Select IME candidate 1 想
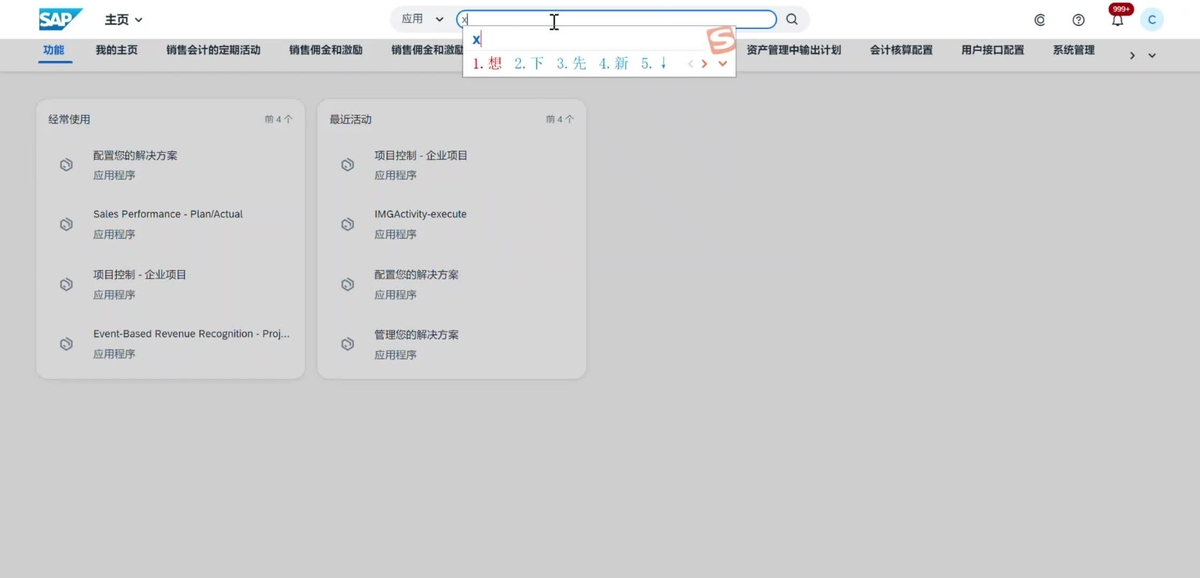 coord(488,64)
